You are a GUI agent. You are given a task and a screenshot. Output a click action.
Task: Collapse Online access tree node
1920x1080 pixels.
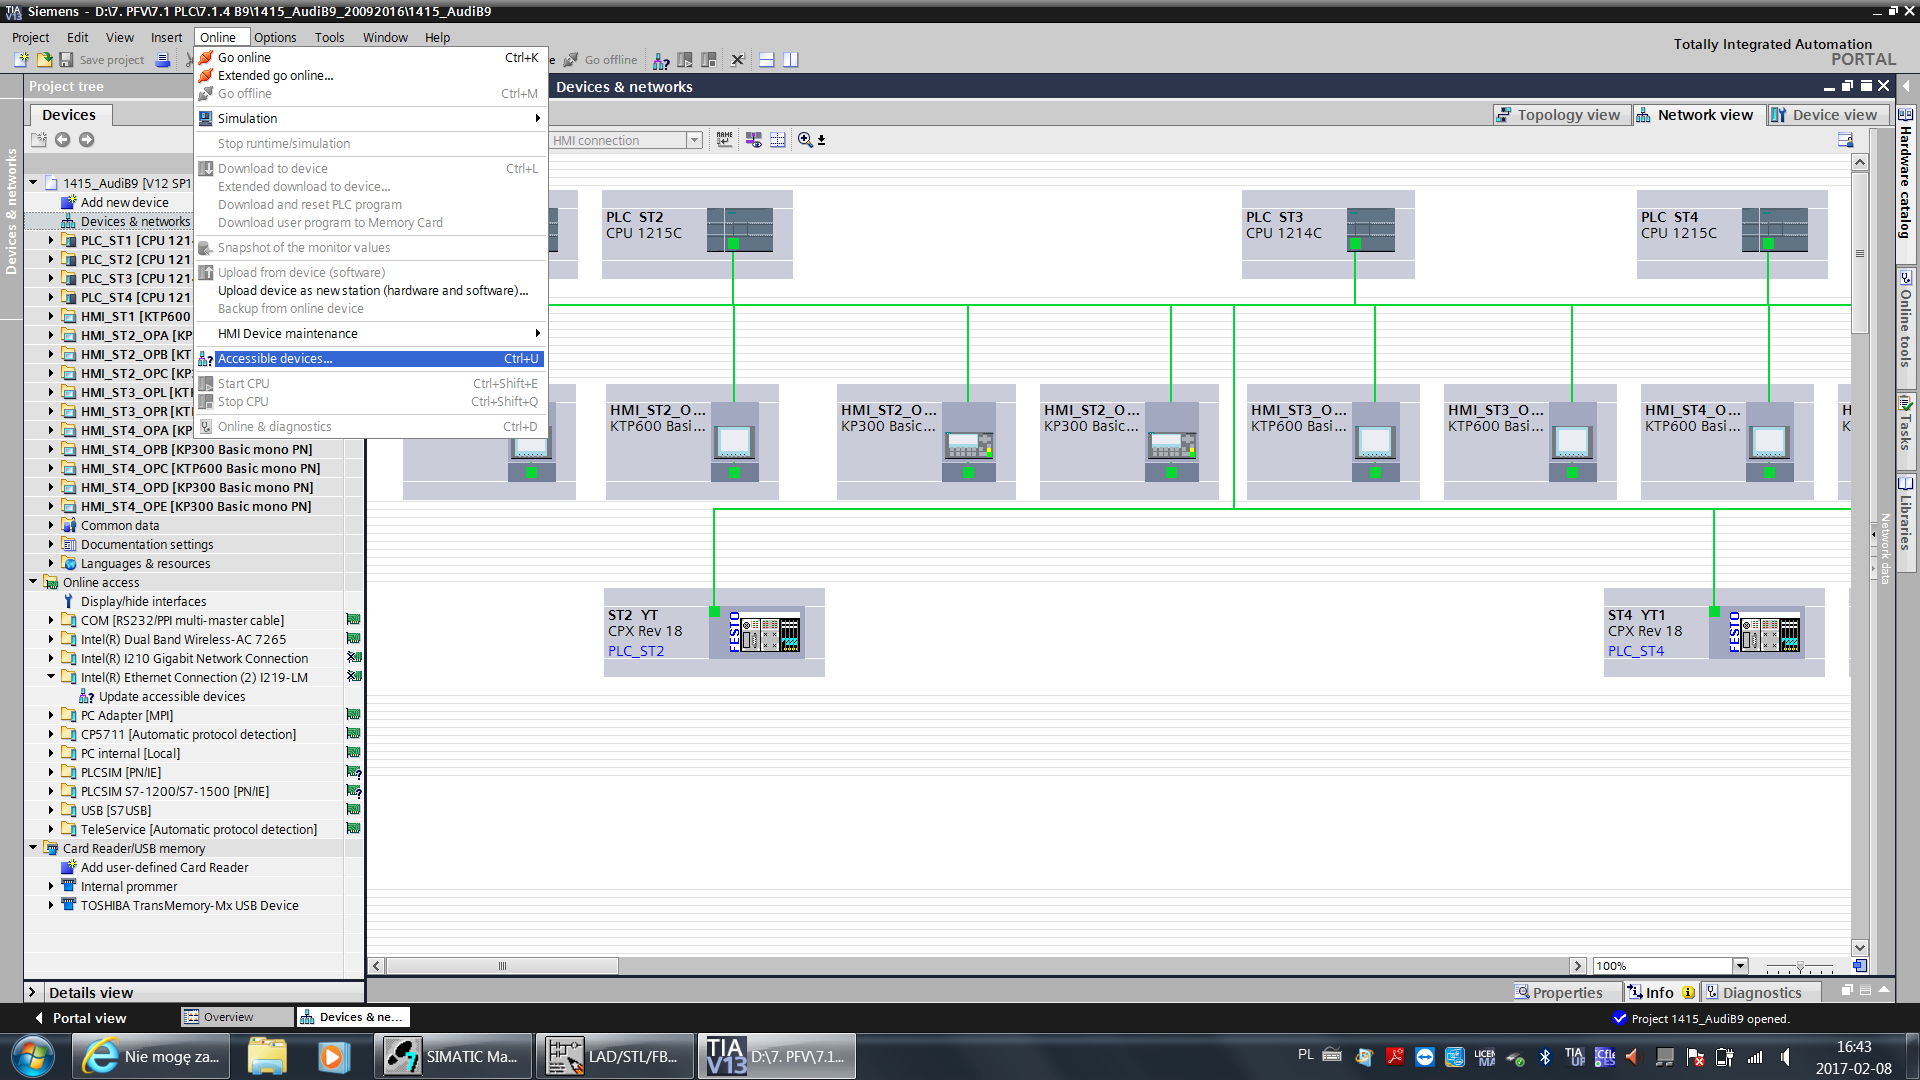point(33,582)
